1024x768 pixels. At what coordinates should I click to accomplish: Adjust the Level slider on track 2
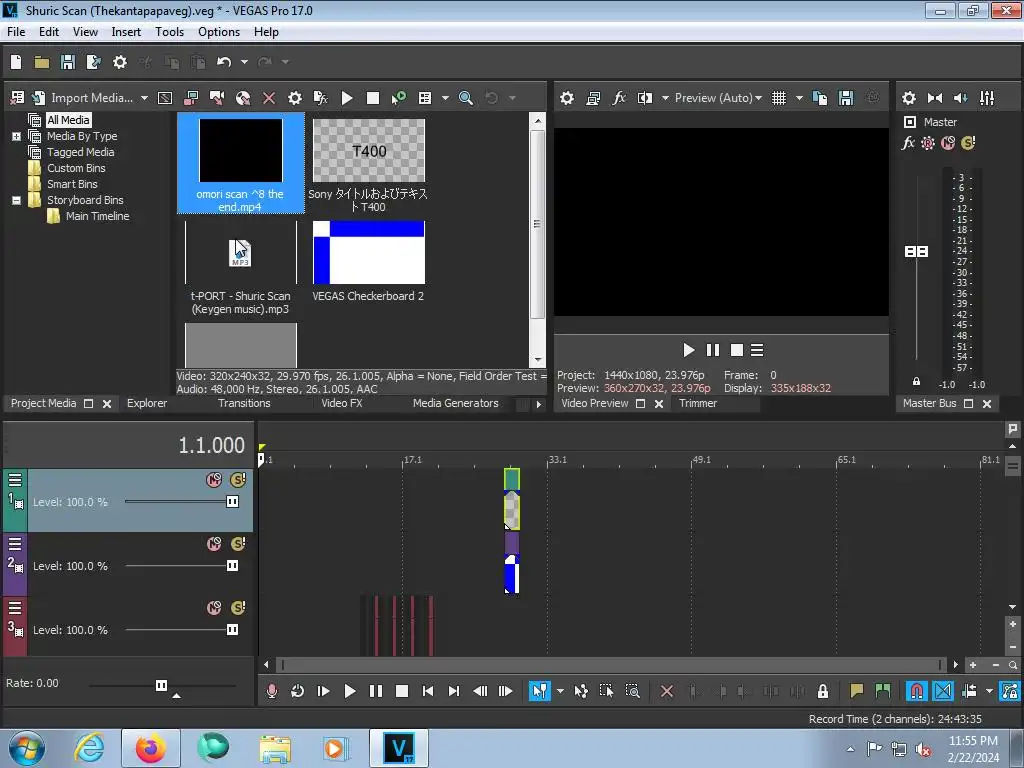(232, 566)
